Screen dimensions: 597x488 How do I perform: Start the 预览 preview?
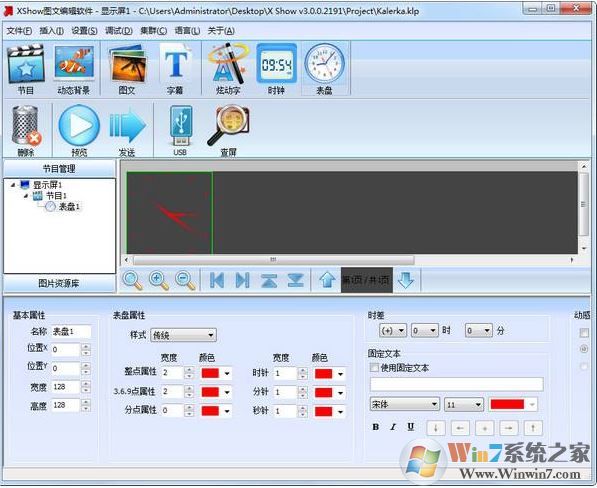click(79, 131)
